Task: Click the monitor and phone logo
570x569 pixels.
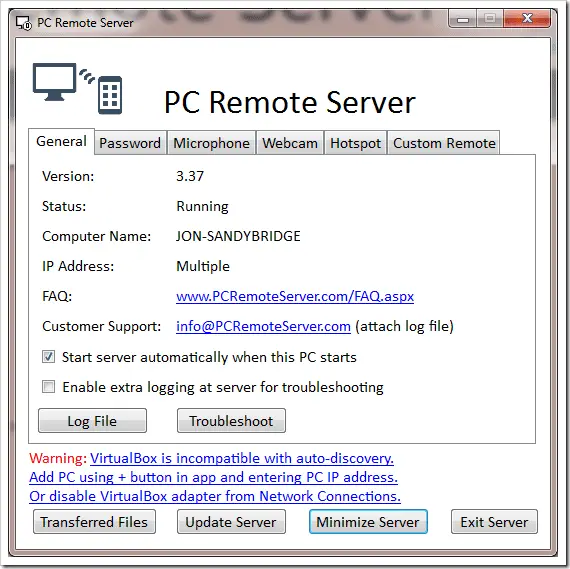Action: coord(77,88)
